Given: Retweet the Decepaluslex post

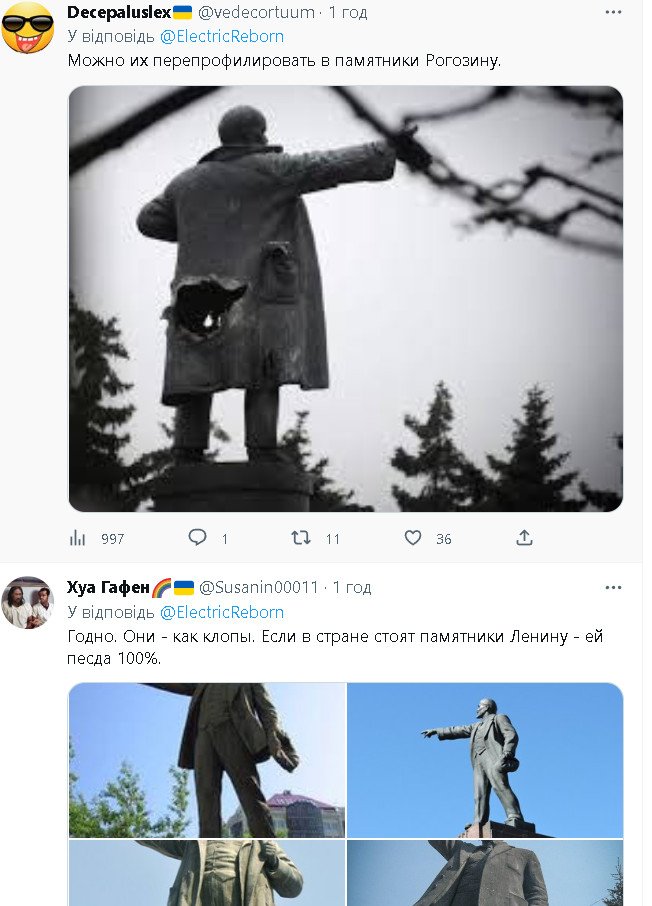Looking at the screenshot, I should click(x=301, y=539).
